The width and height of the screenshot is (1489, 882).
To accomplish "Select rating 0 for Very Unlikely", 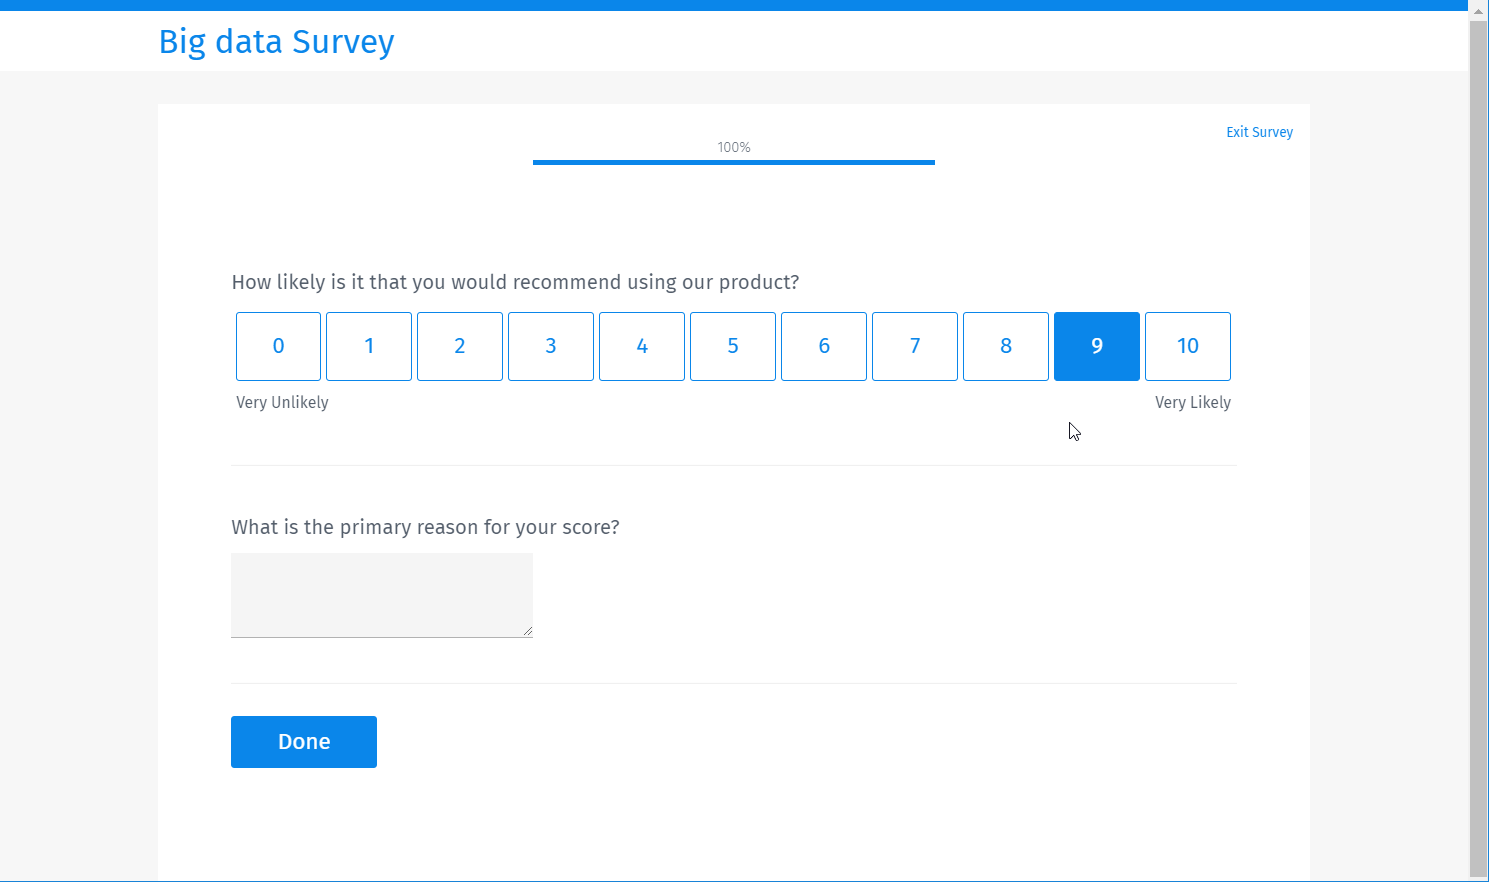I will pos(278,346).
